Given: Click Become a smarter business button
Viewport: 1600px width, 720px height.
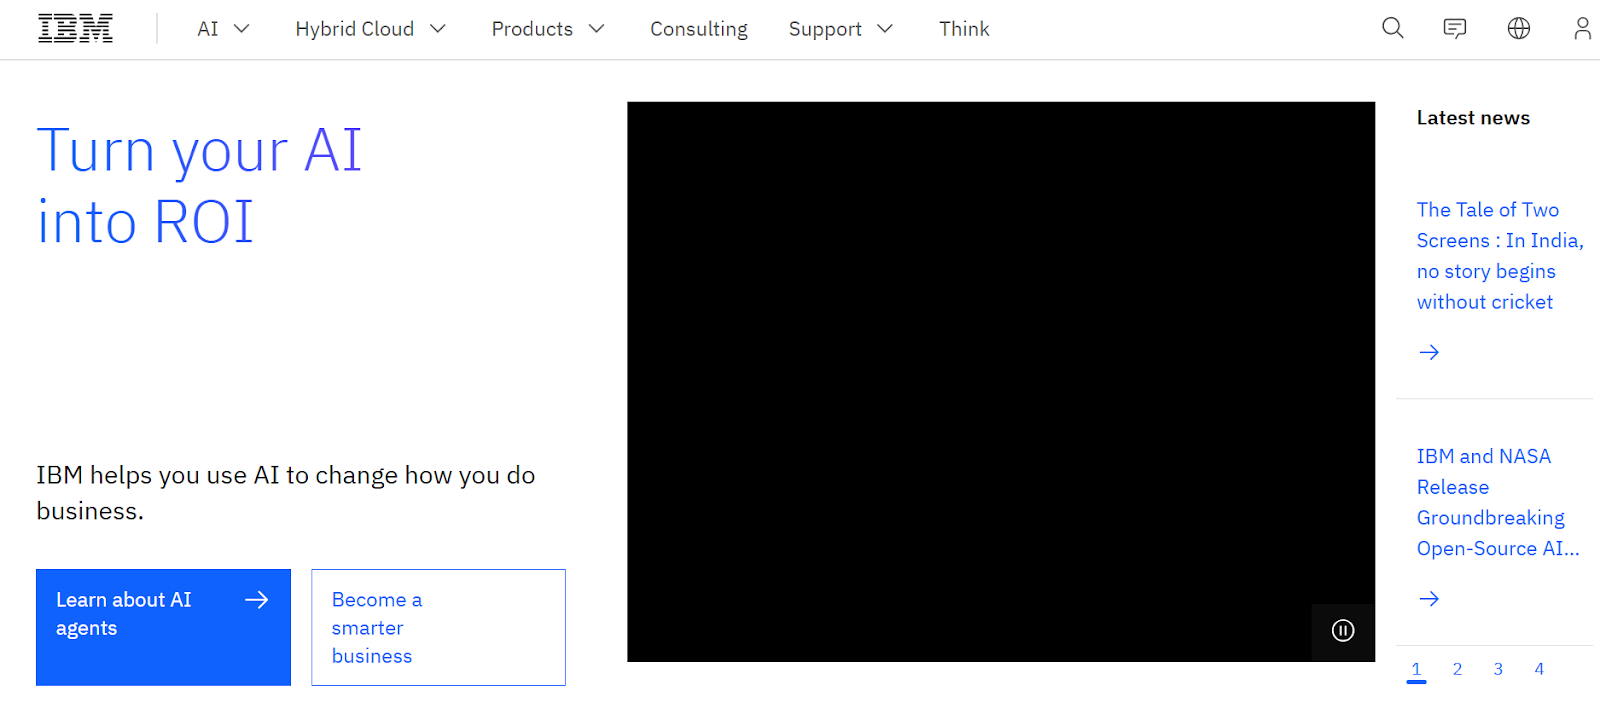Looking at the screenshot, I should [438, 627].
